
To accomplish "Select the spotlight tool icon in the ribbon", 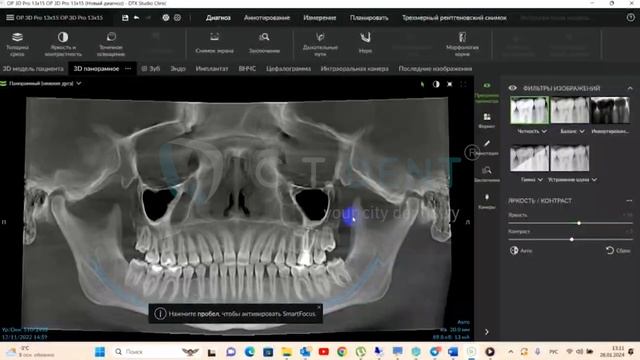I will tap(111, 44).
